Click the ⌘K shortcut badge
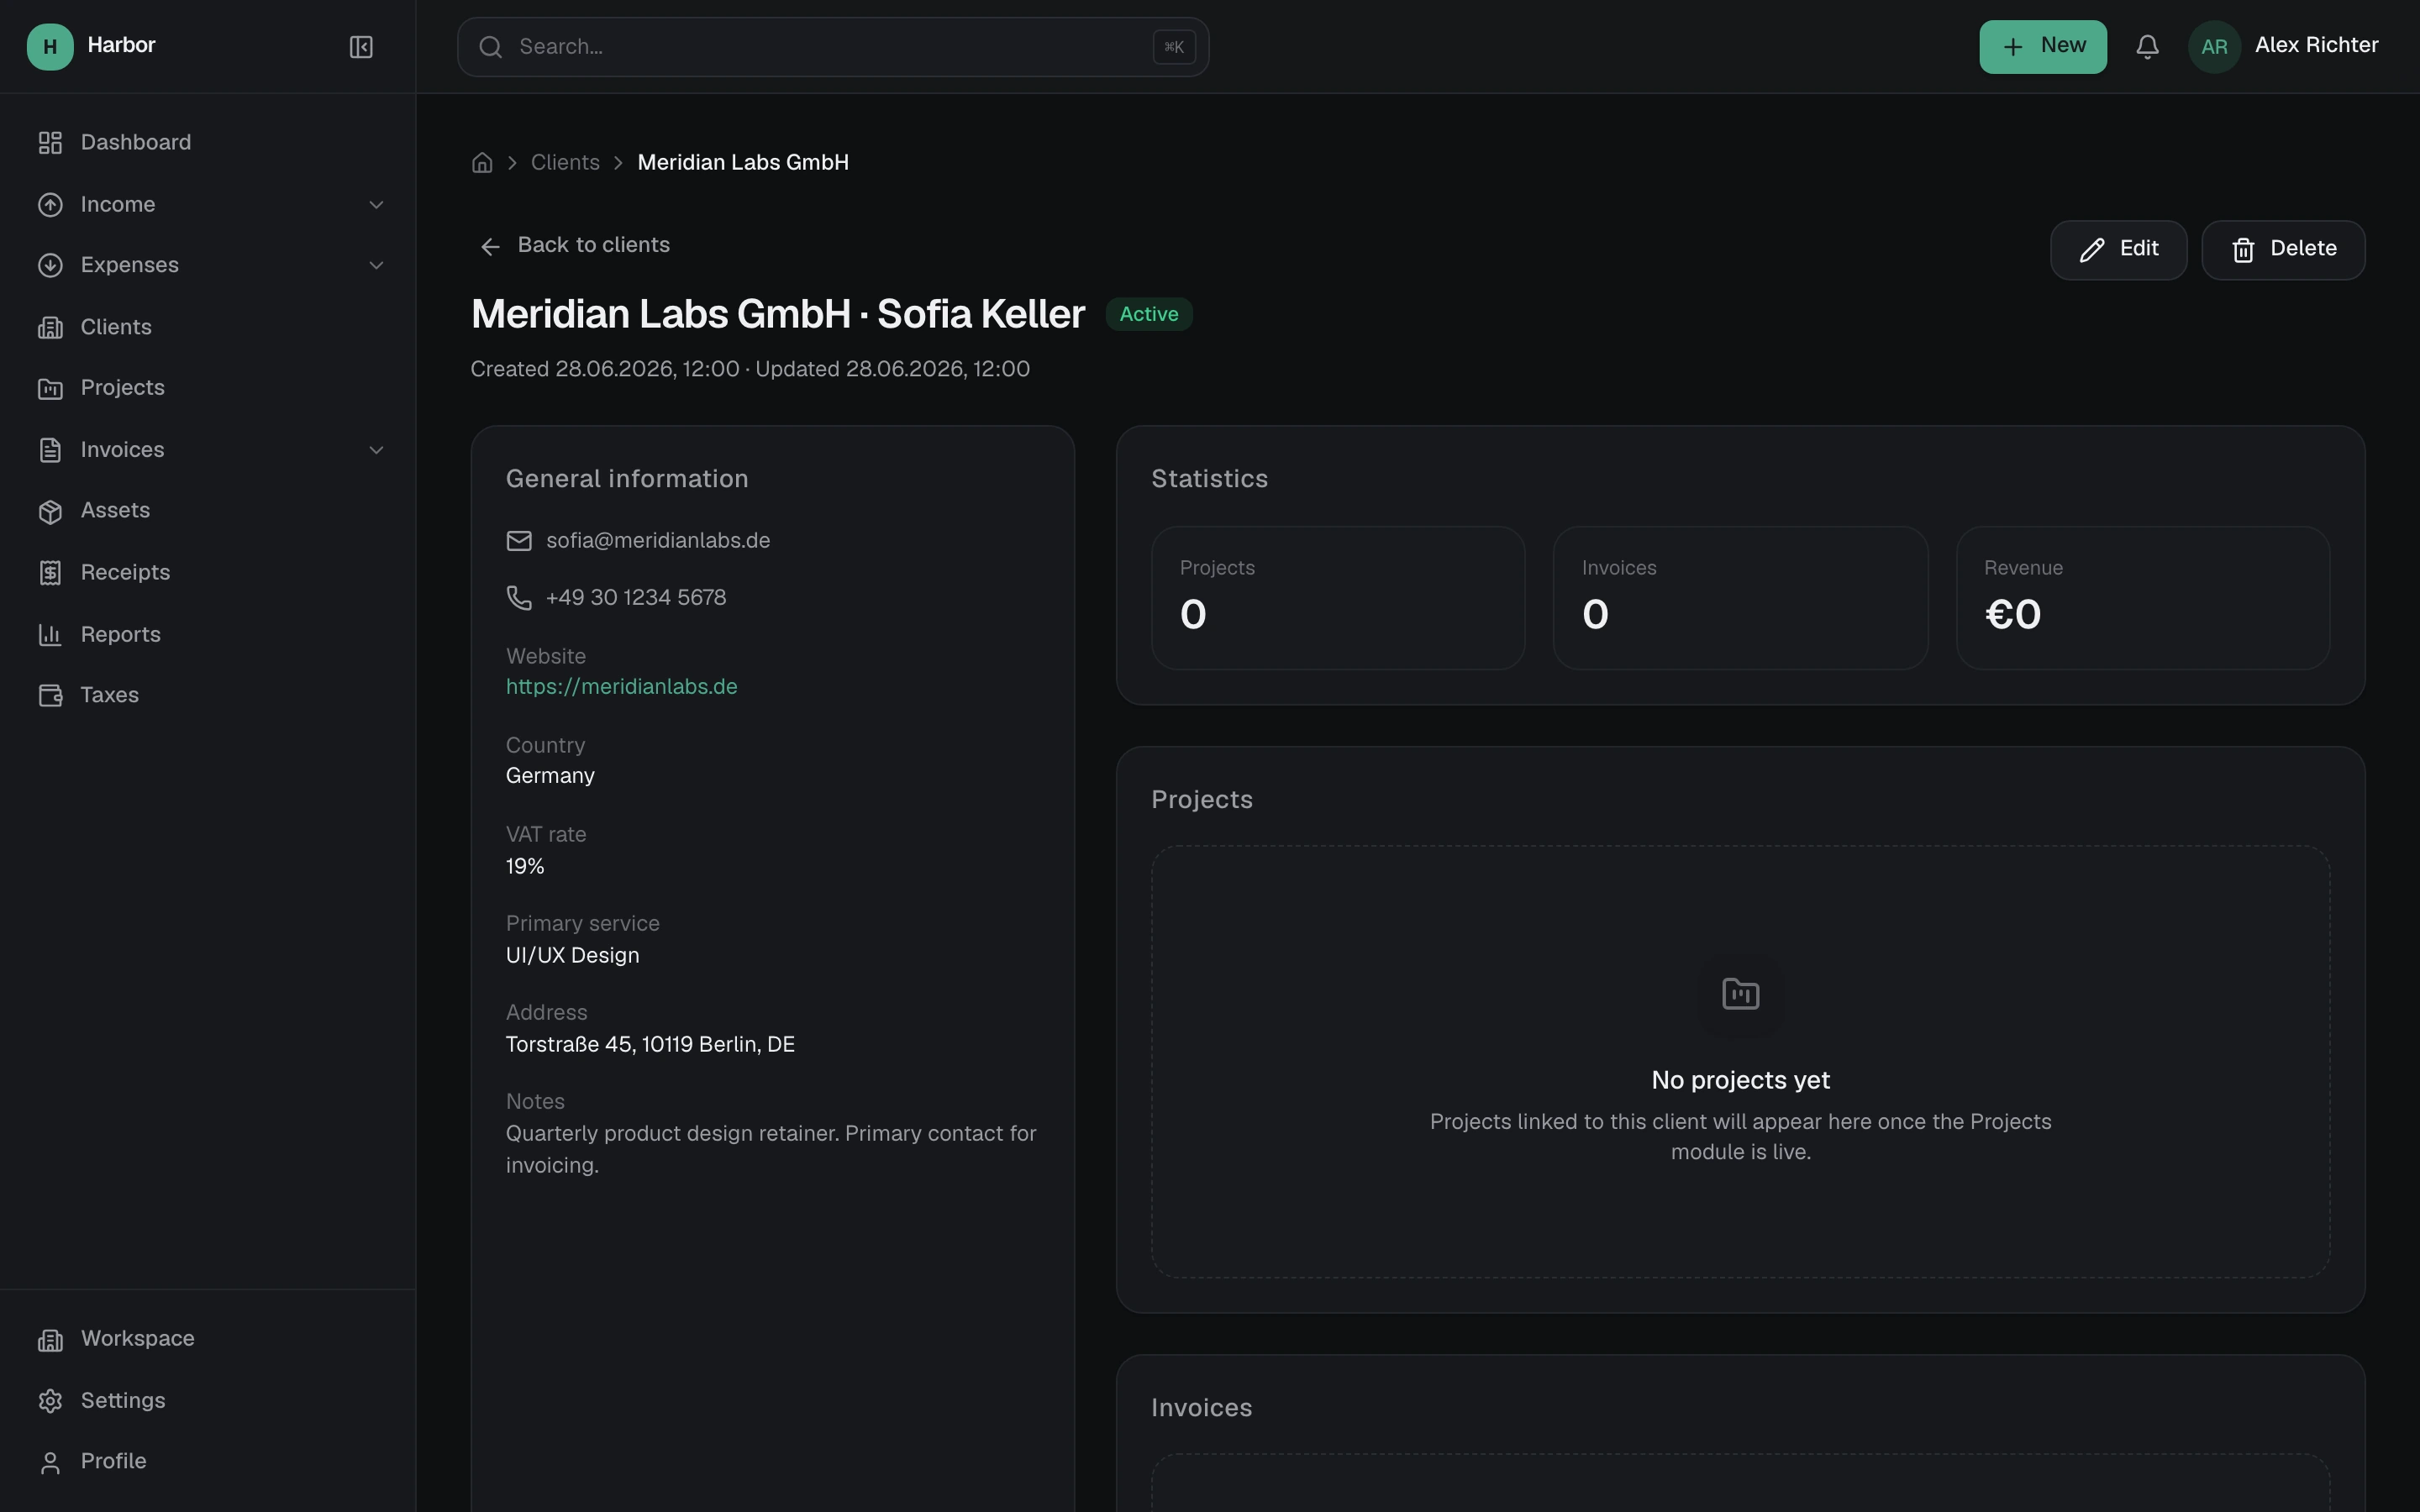This screenshot has height=1512, width=2420. tap(1174, 47)
